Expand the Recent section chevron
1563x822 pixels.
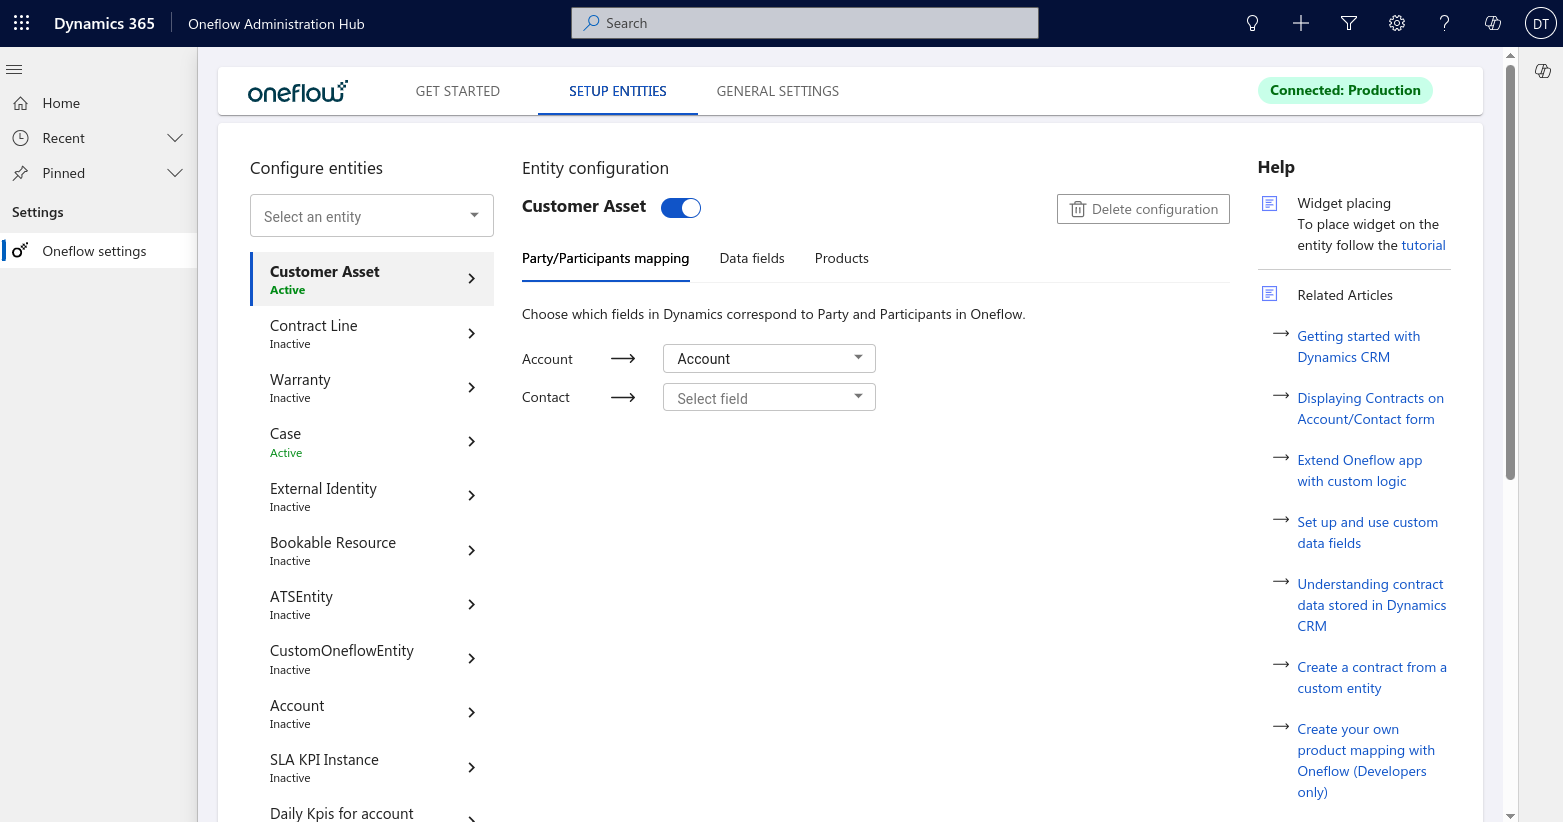coord(175,138)
